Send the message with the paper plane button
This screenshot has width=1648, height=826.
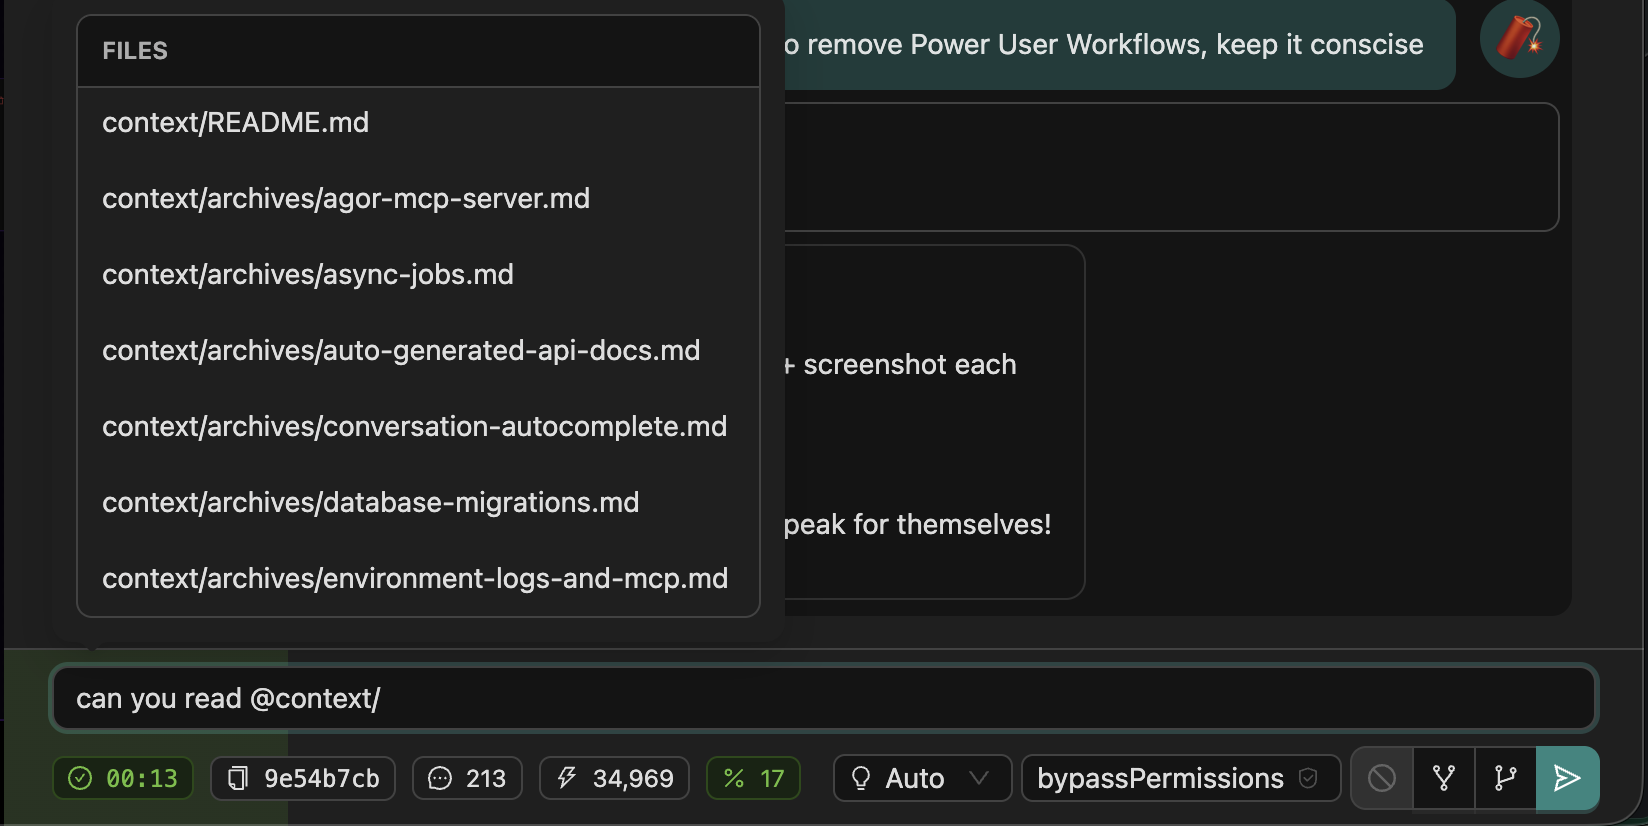pyautogui.click(x=1567, y=778)
